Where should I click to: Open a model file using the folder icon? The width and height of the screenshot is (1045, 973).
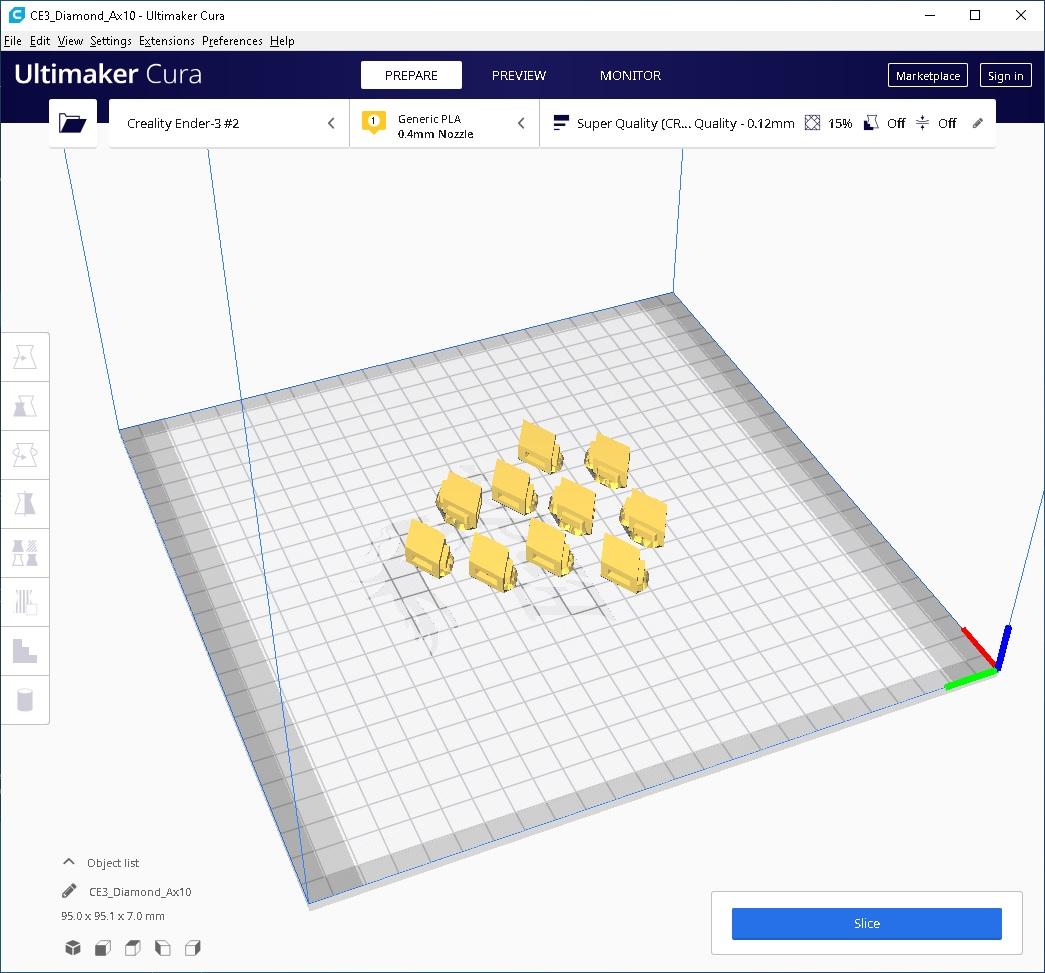(x=72, y=122)
